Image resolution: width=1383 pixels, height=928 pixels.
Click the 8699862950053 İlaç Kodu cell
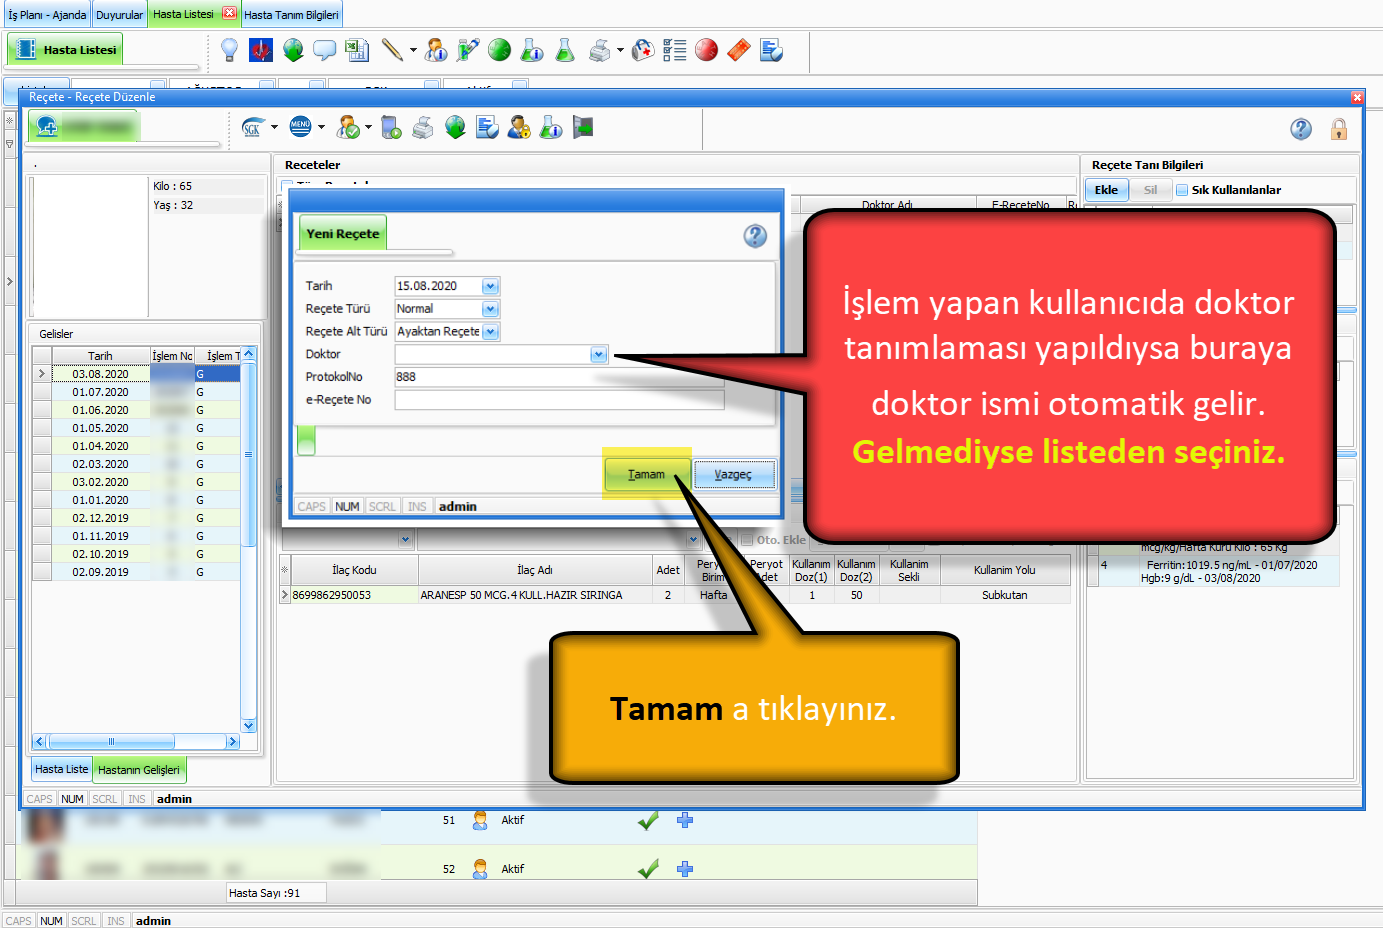click(354, 595)
